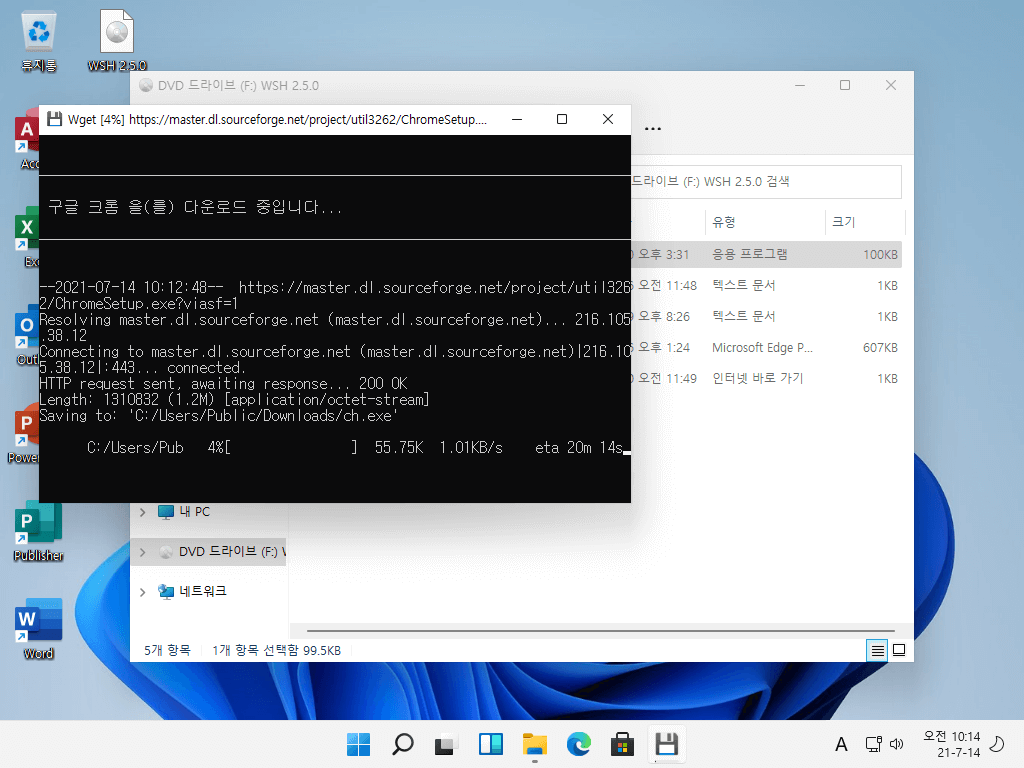The image size is (1024, 768).
Task: Select DVD 드라이브 (F:) in navigation pane
Action: coord(222,552)
